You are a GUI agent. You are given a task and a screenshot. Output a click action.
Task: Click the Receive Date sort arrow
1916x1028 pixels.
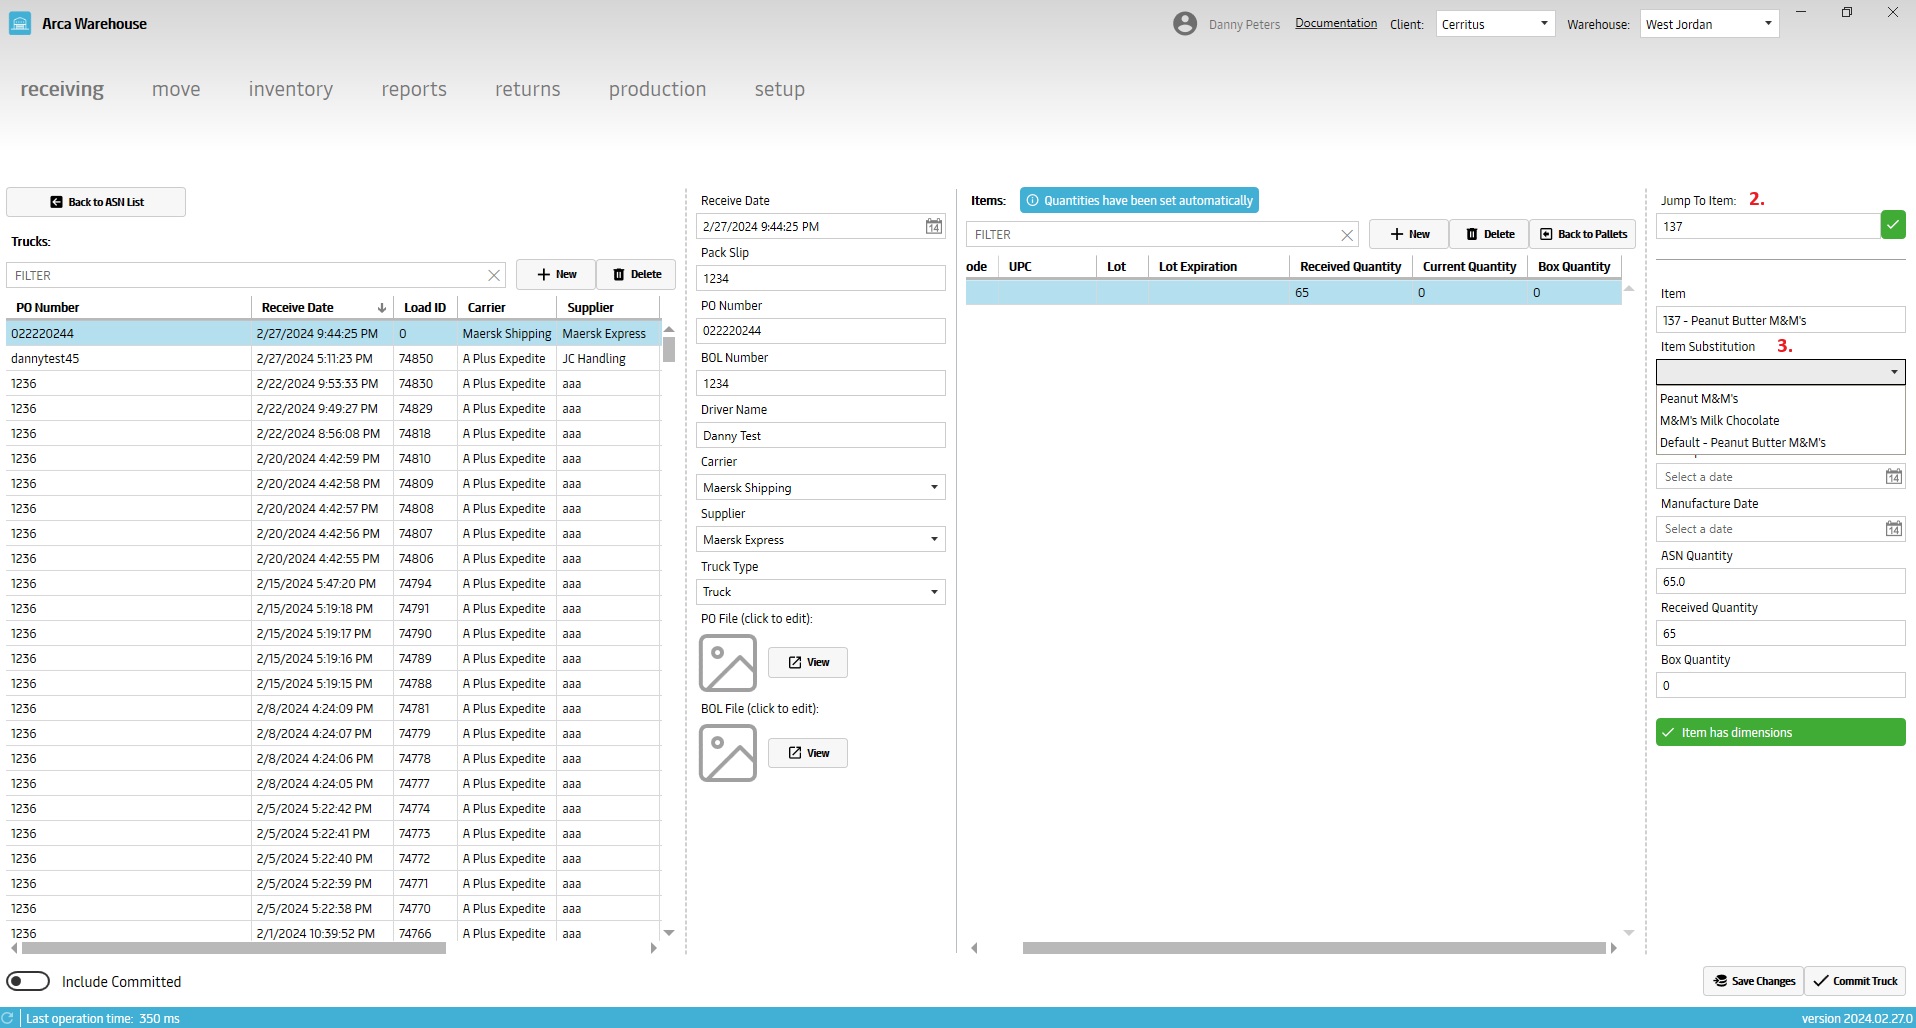click(381, 308)
